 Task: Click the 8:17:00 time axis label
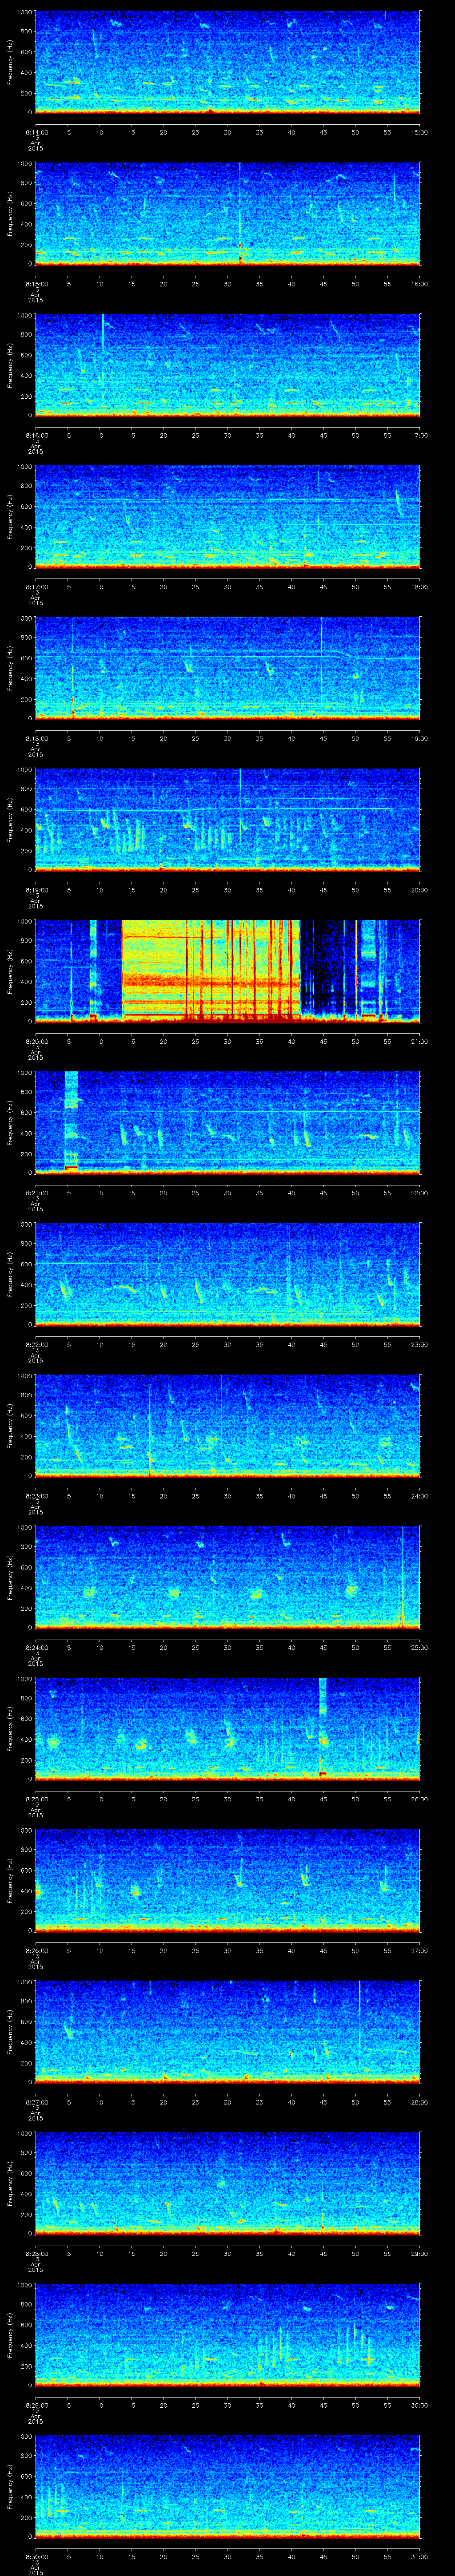pos(36,586)
